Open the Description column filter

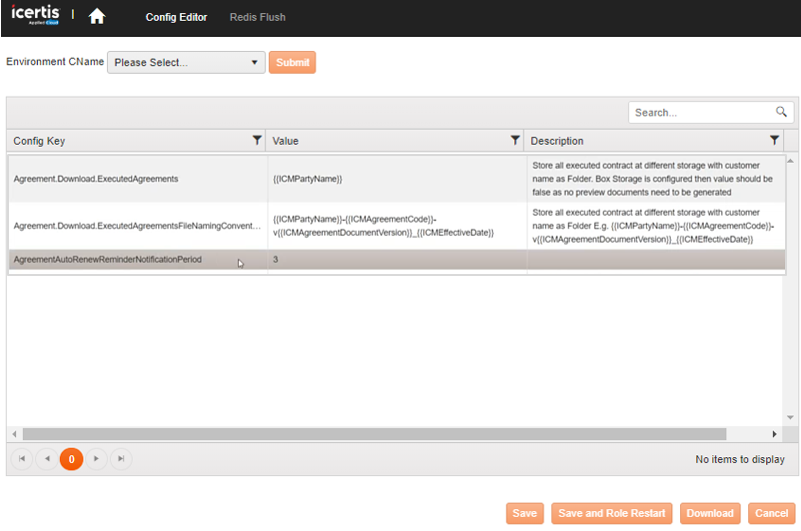pyautogui.click(x=774, y=141)
